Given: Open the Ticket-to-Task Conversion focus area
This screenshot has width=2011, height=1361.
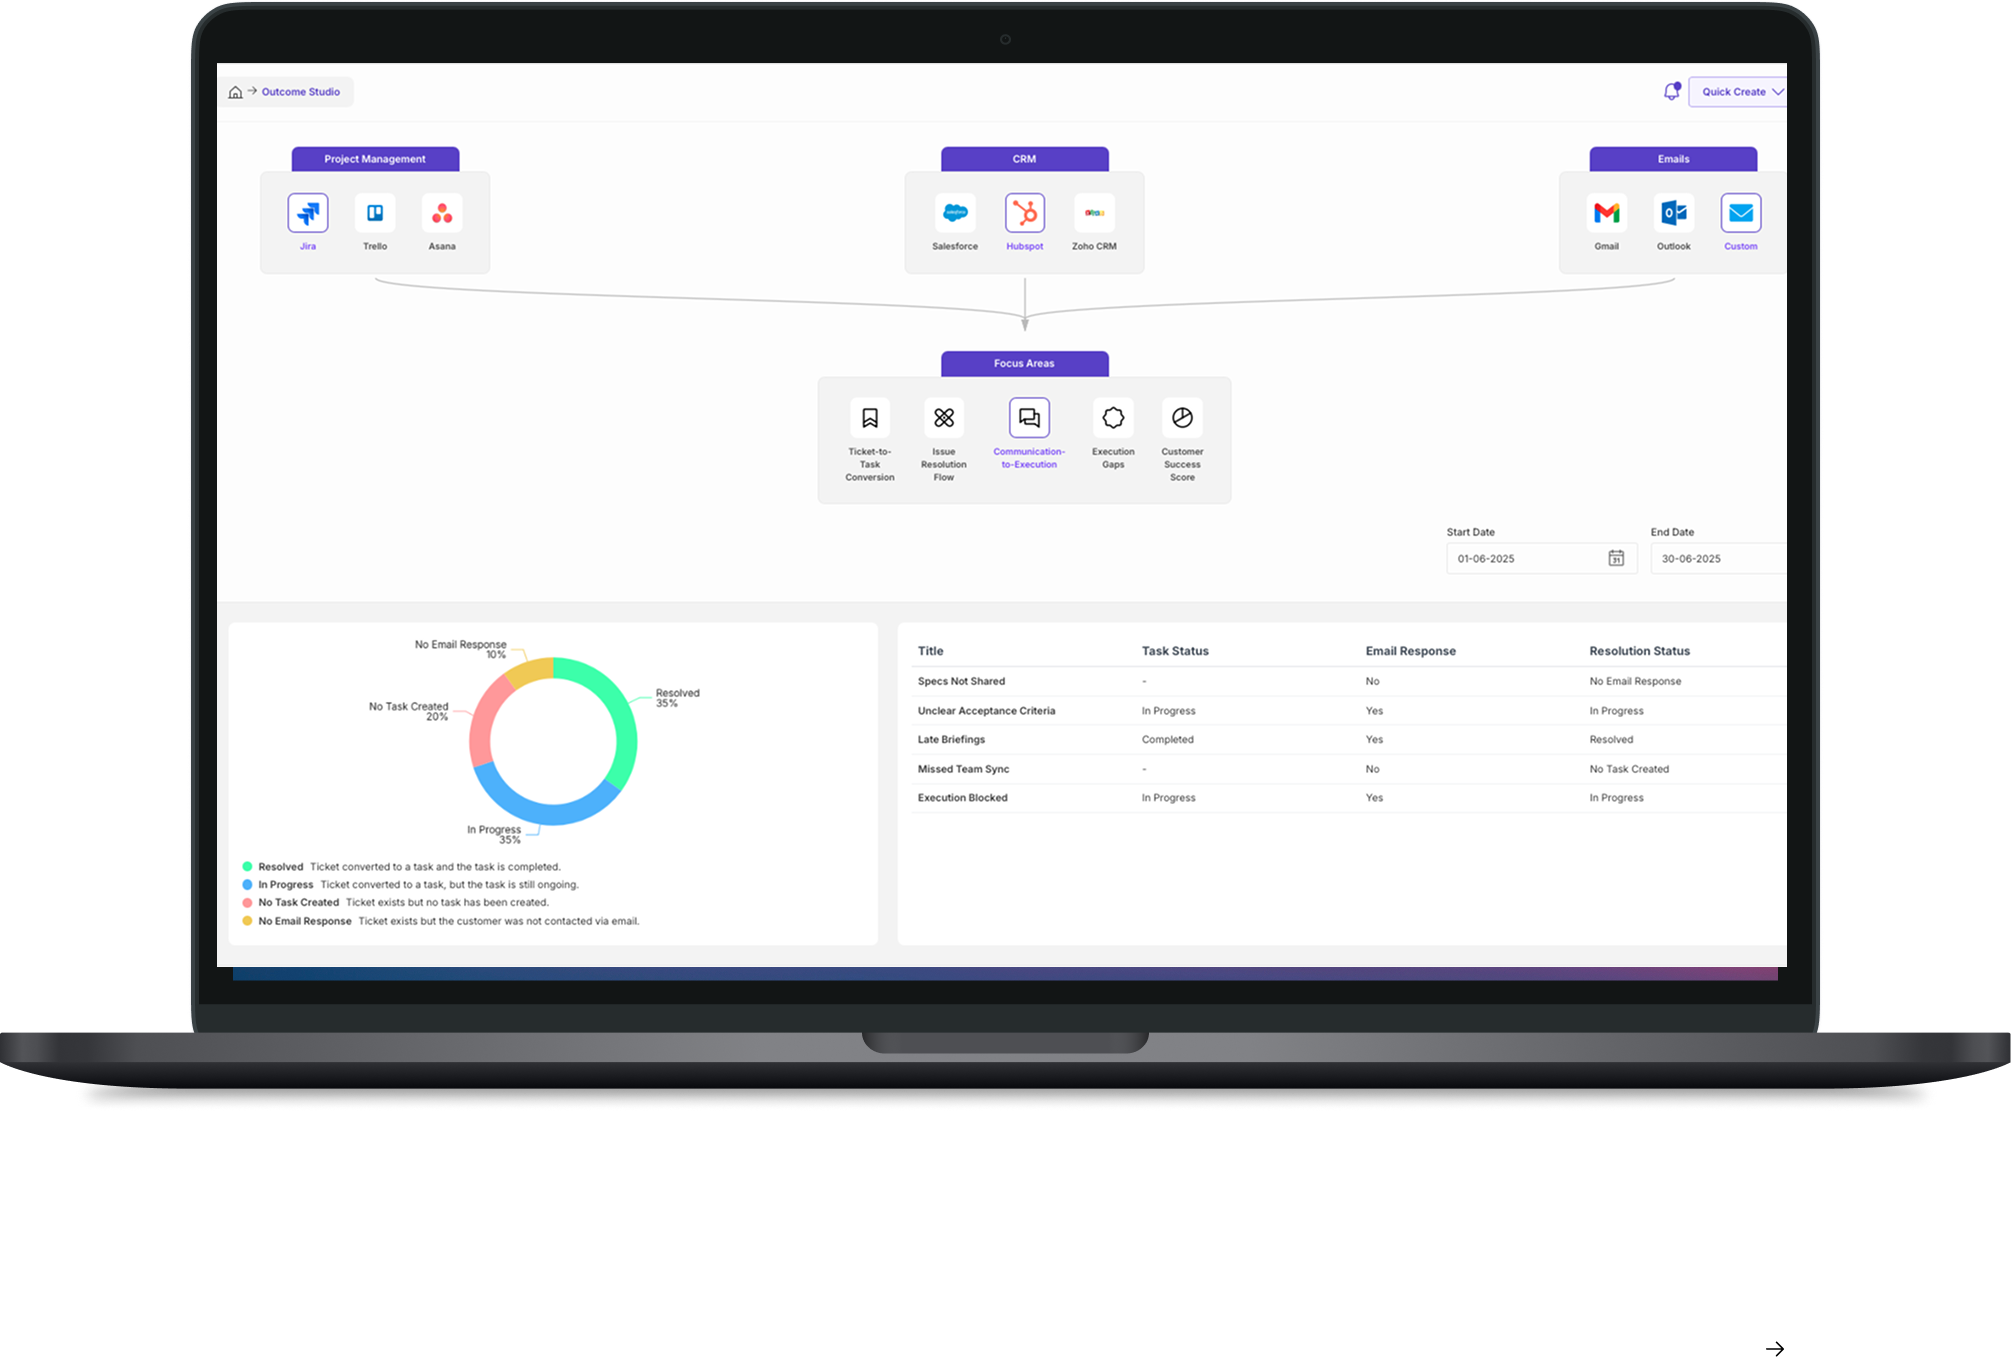Looking at the screenshot, I should 870,418.
